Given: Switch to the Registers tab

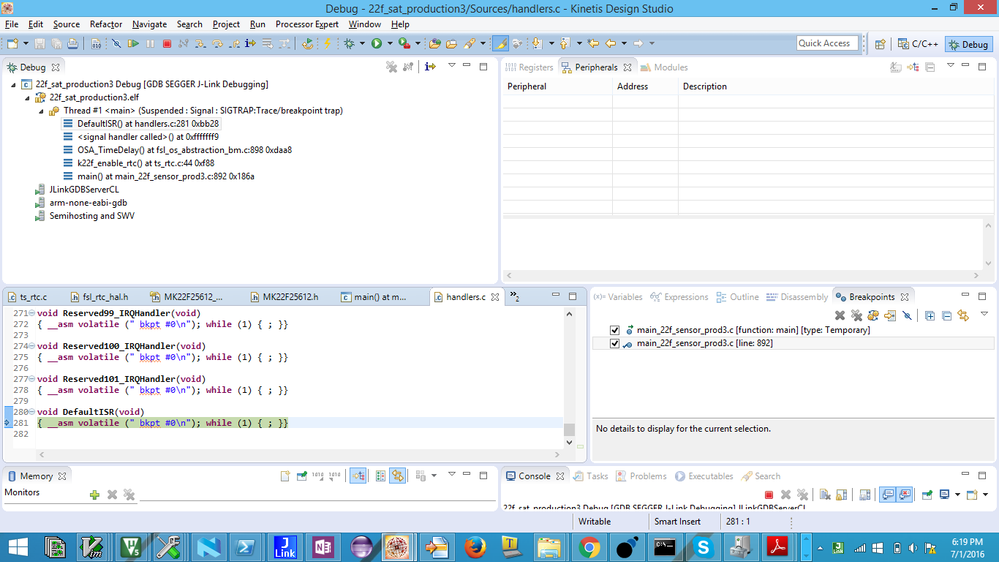Looking at the screenshot, I should click(x=529, y=67).
